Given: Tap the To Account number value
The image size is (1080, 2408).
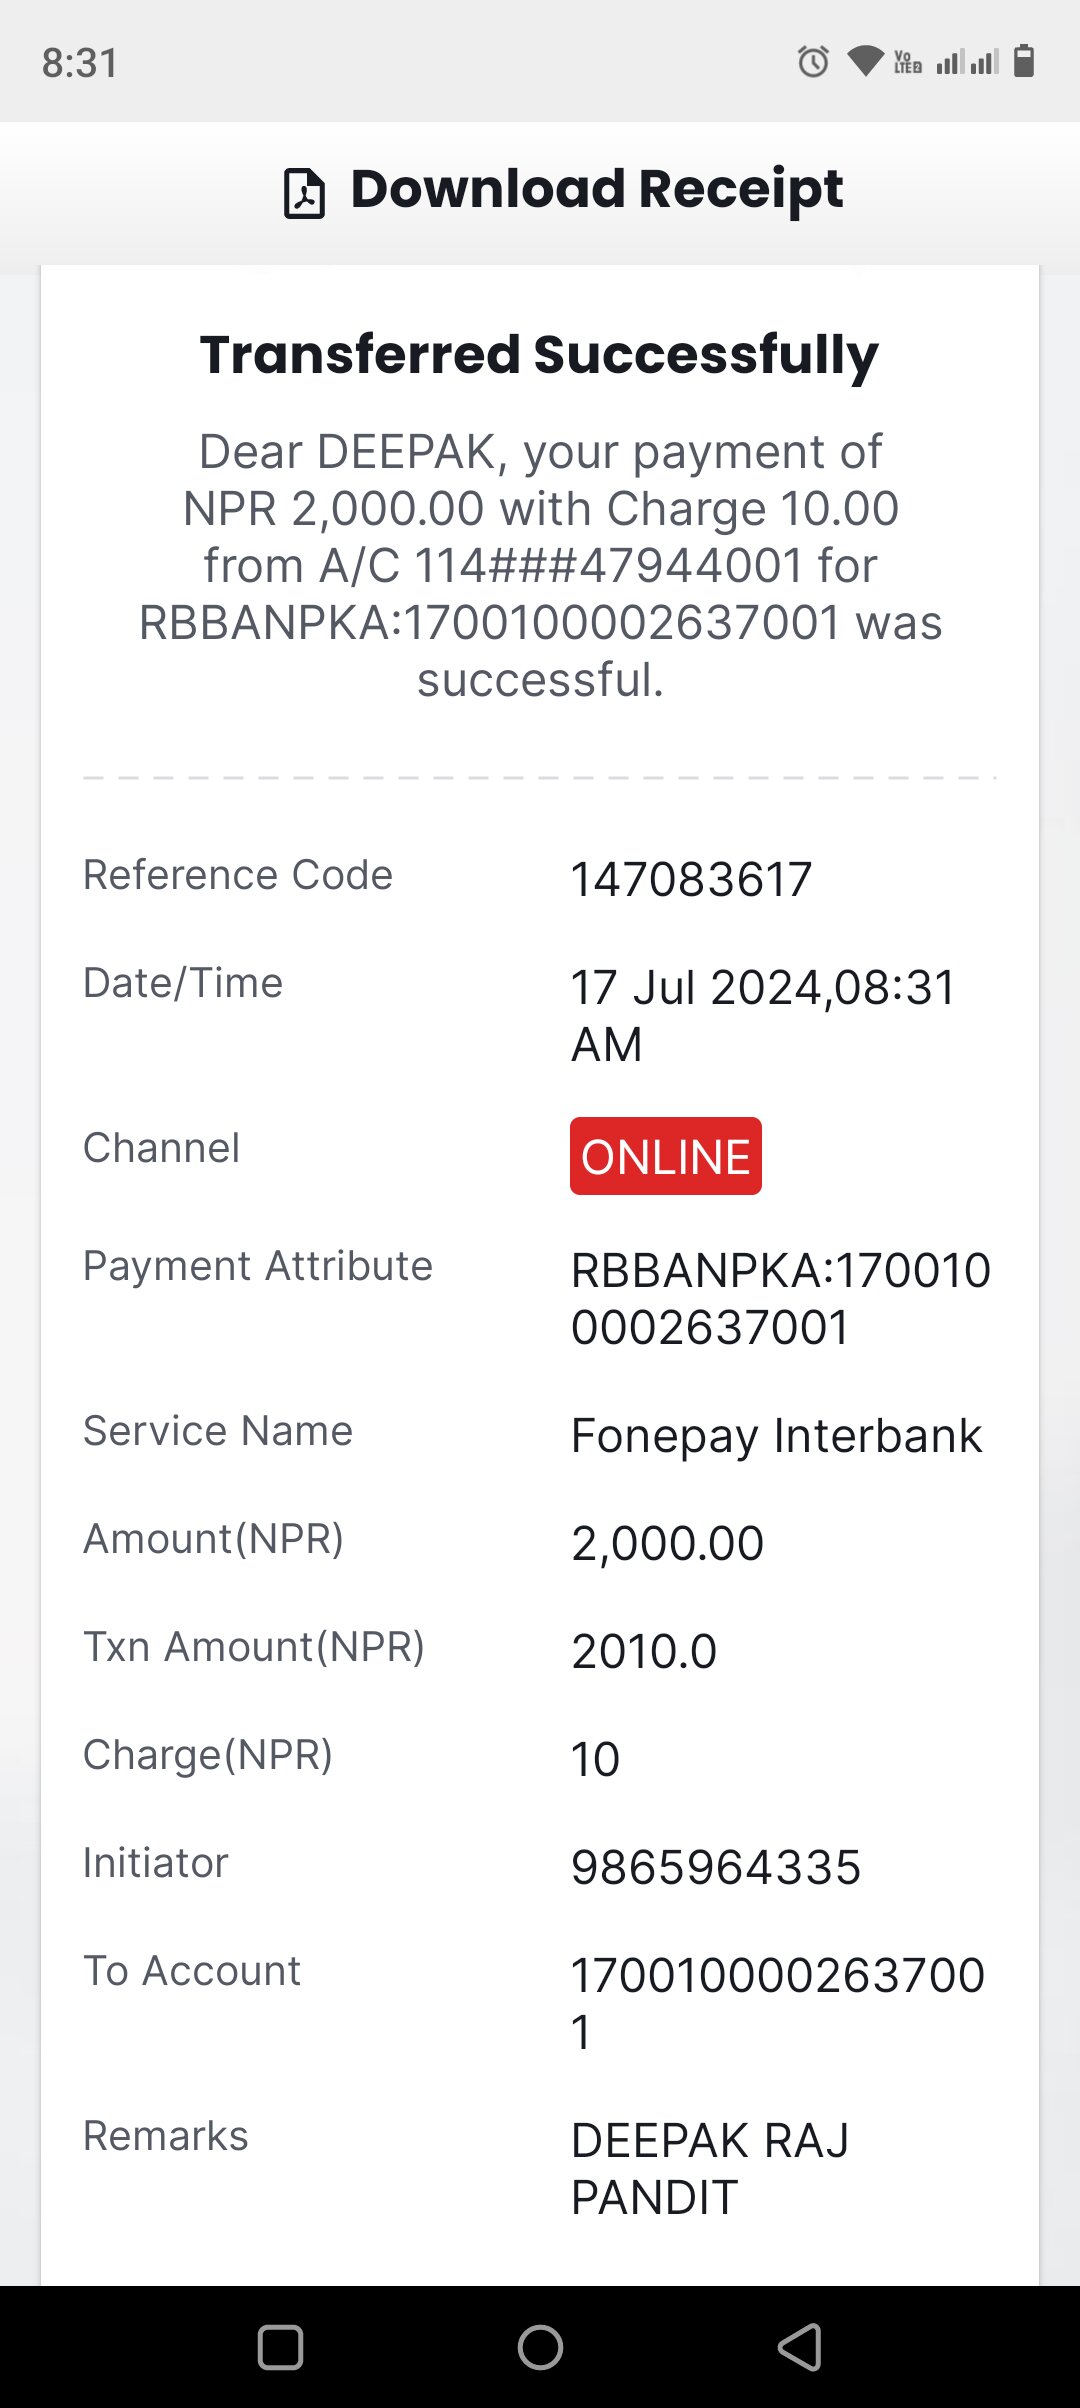Looking at the screenshot, I should (x=778, y=2003).
